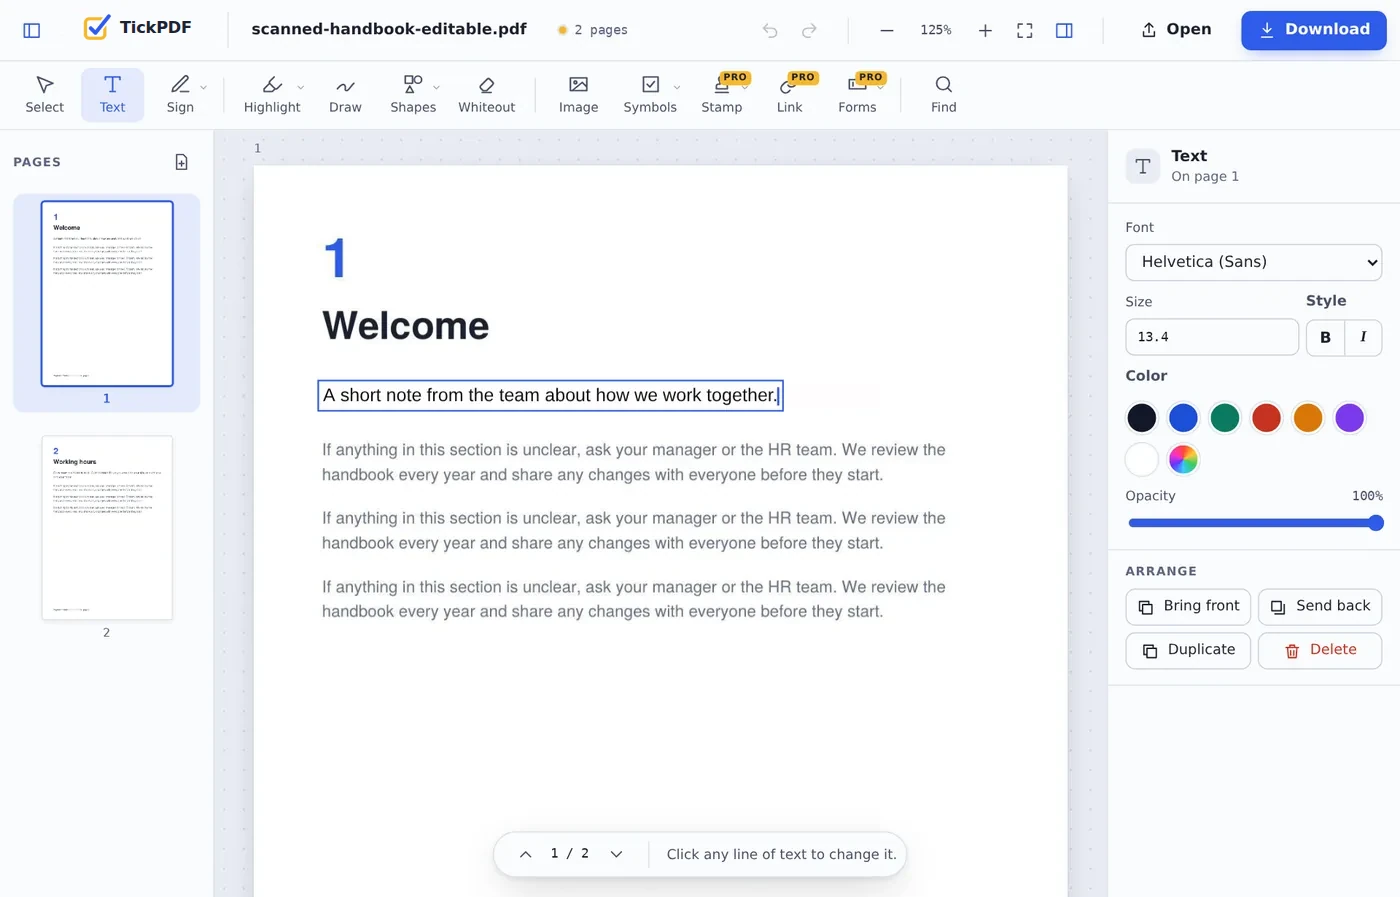Send the text box to back
Image resolution: width=1400 pixels, height=897 pixels.
(1320, 607)
